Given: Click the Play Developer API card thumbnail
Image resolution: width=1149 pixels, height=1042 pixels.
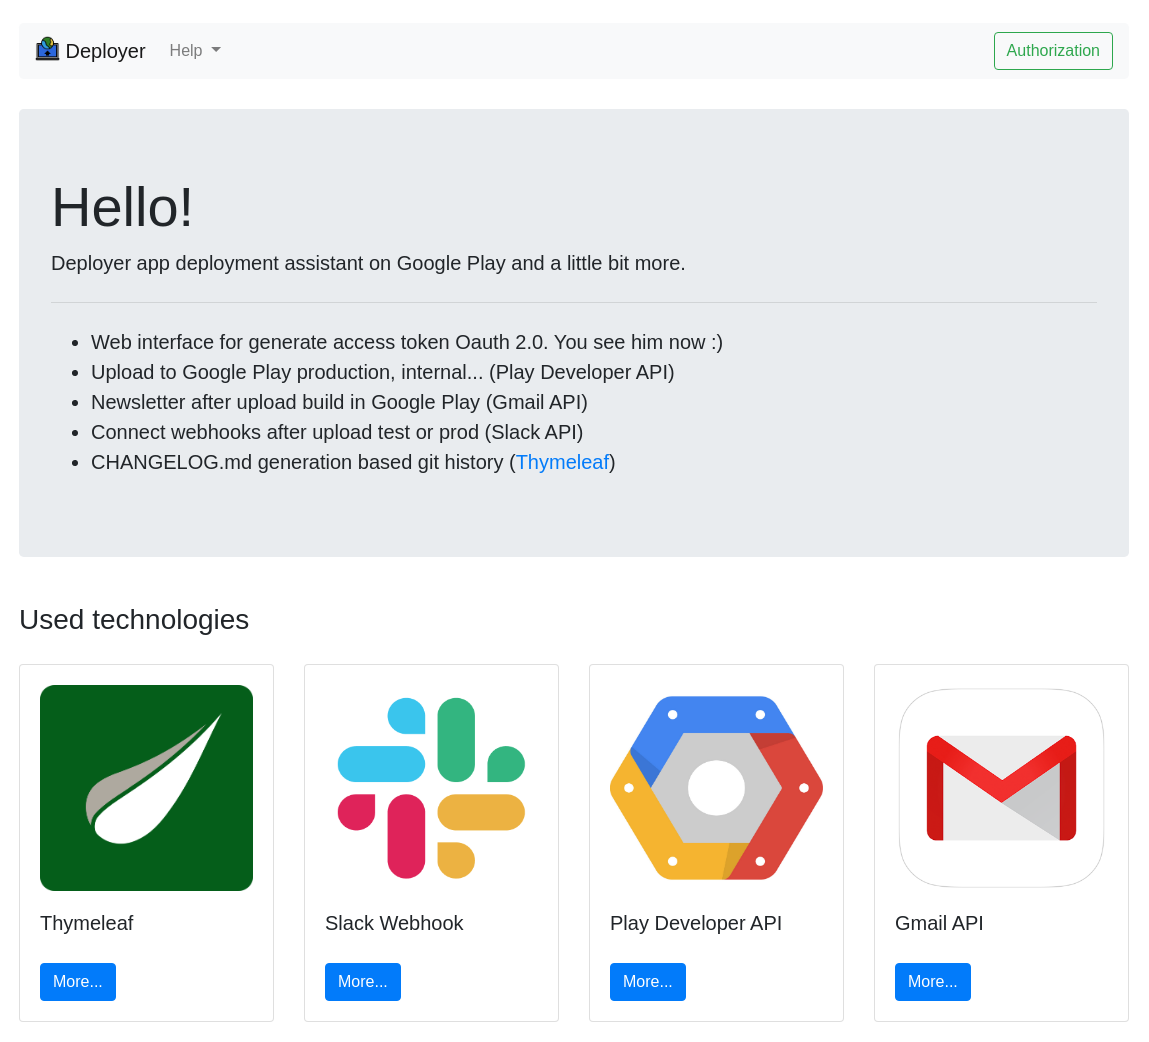Looking at the screenshot, I should [716, 788].
